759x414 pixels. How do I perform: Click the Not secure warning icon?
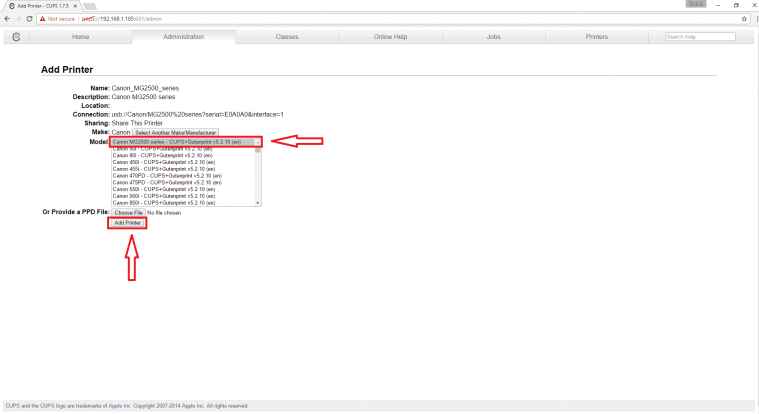coord(43,19)
